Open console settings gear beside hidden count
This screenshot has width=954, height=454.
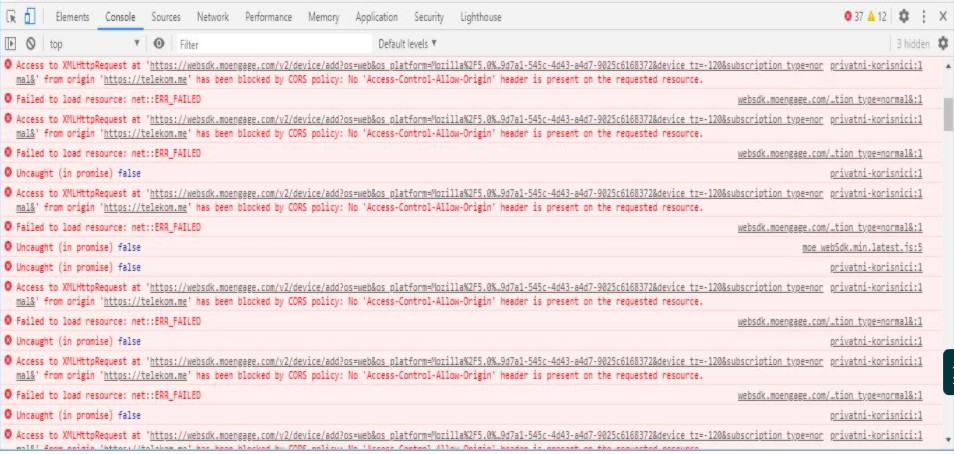coord(942,44)
